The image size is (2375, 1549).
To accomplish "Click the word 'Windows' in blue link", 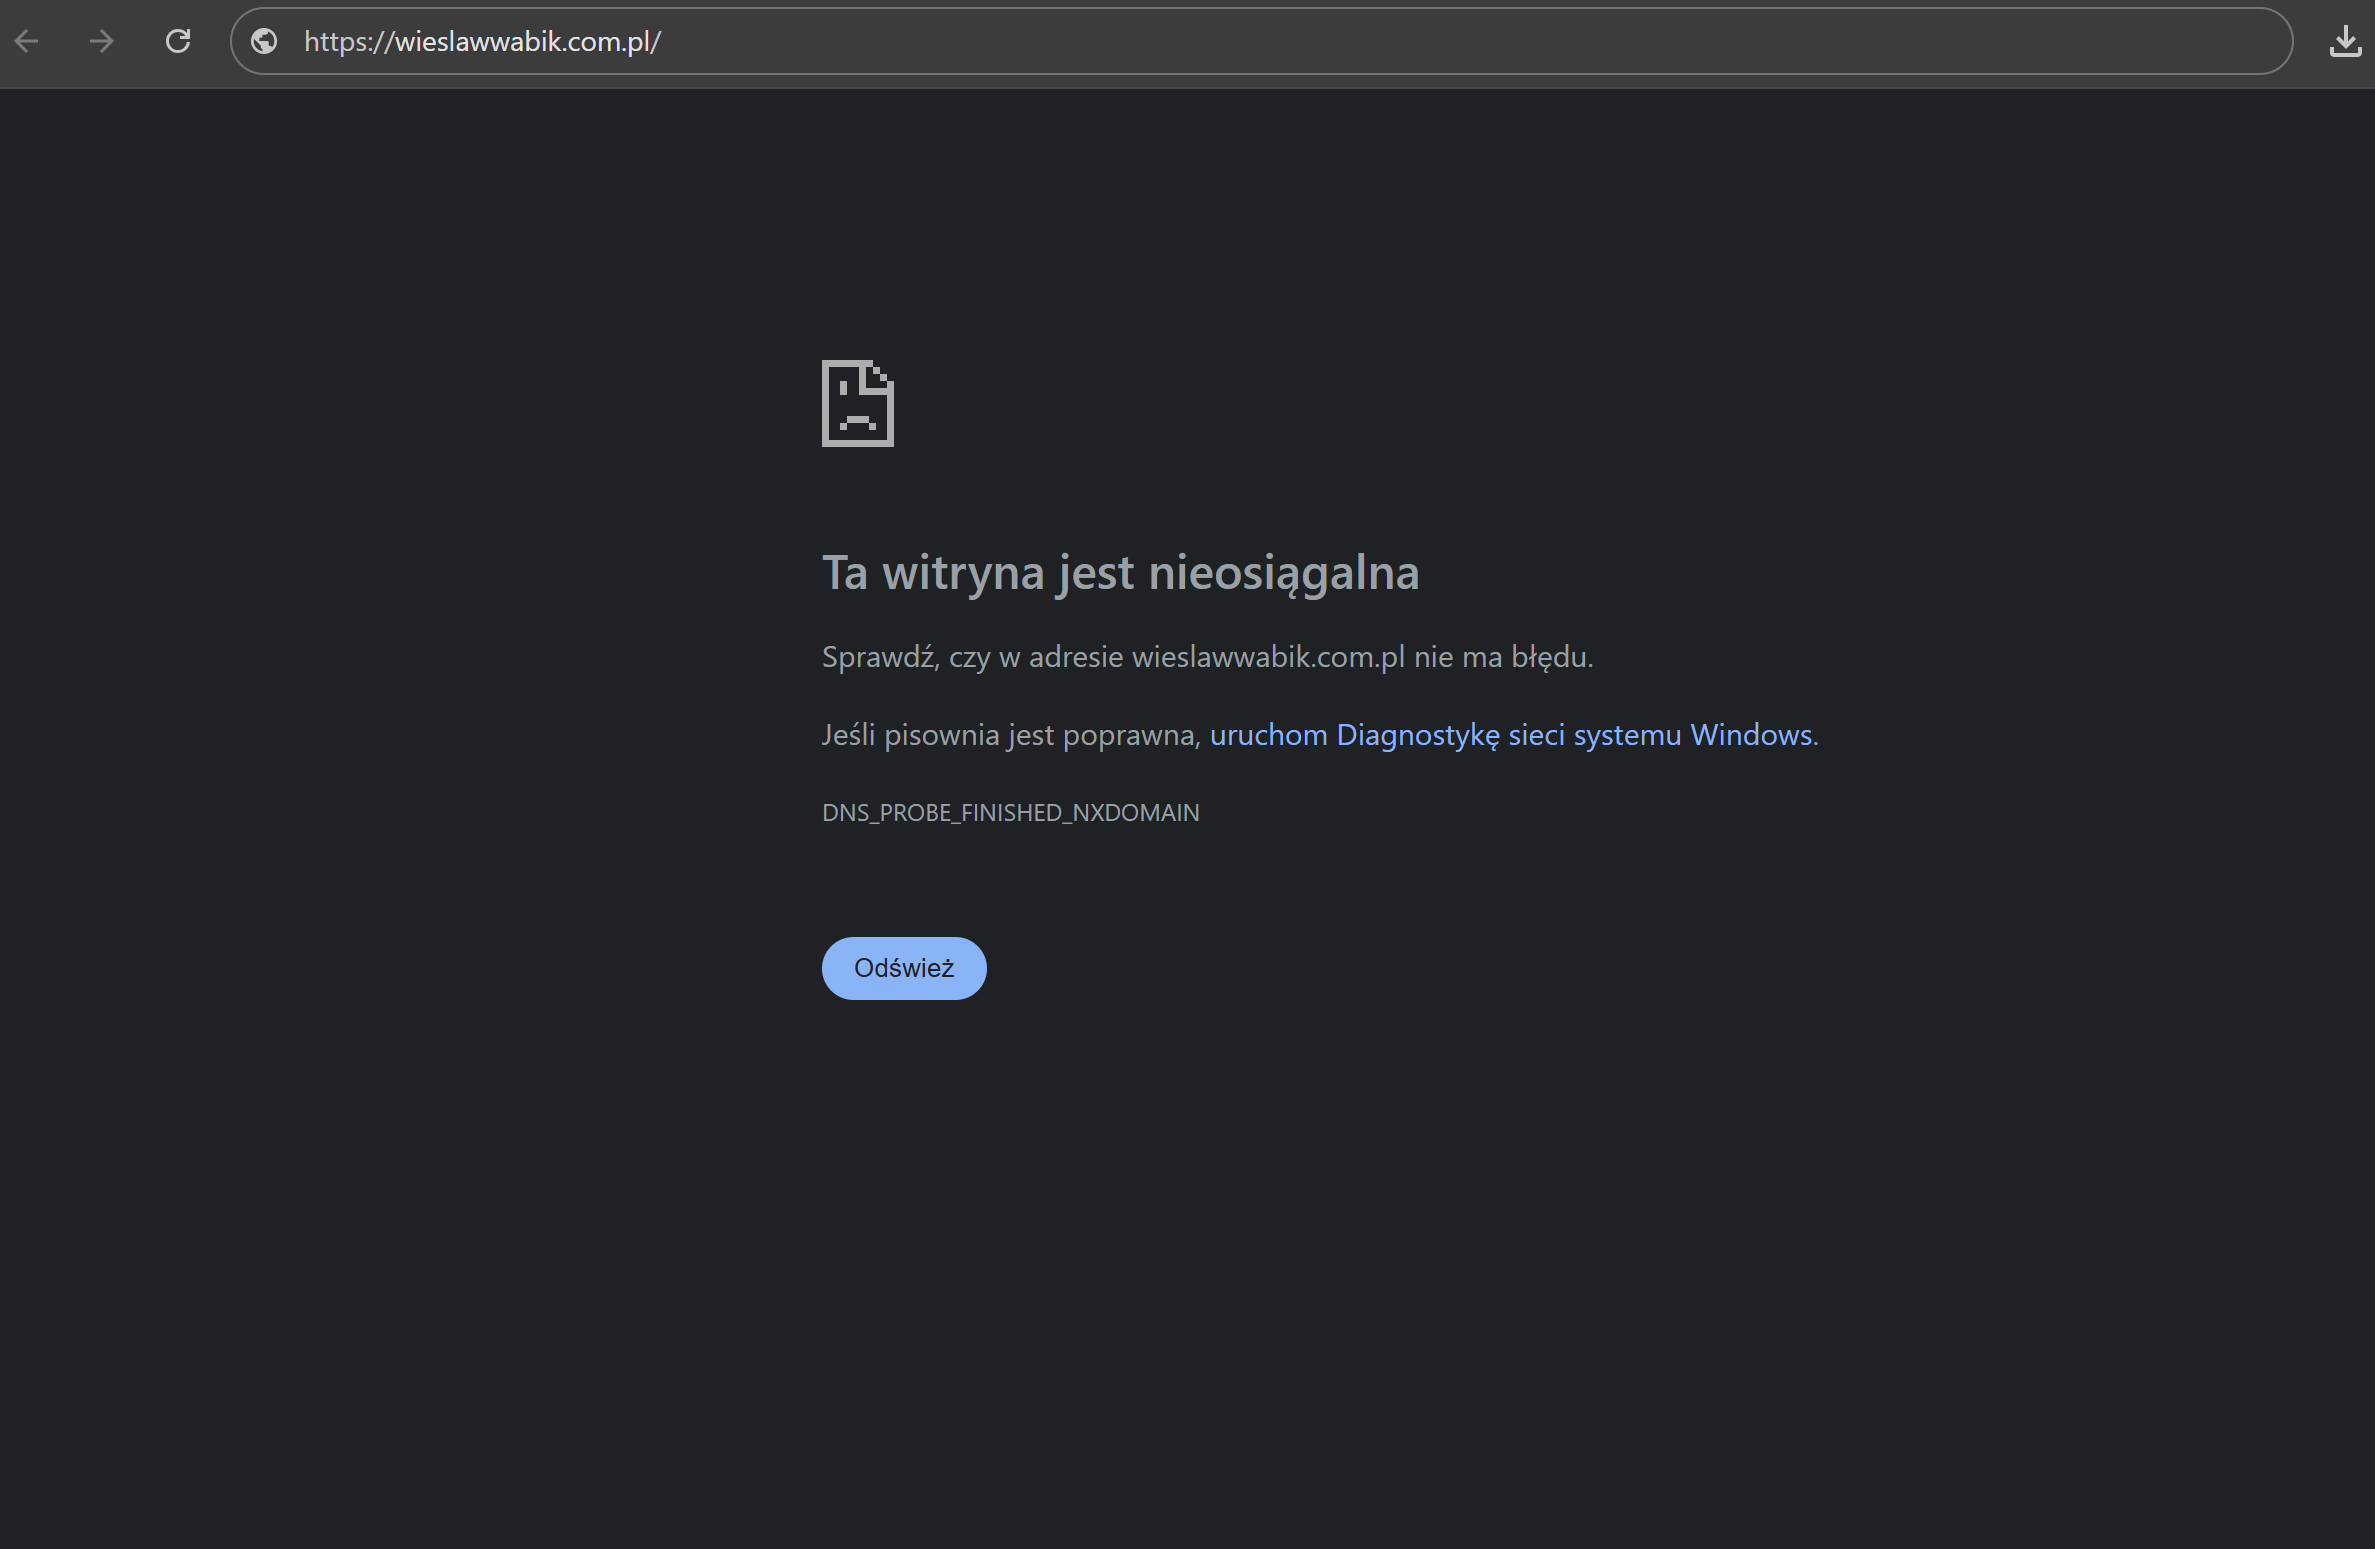I will coord(1750,735).
